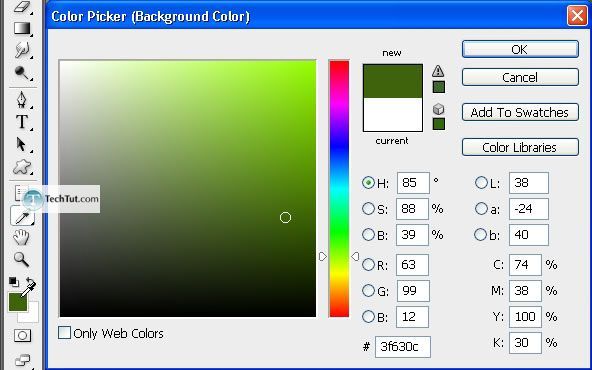The image size is (592, 370).
Task: Pick the in-gamut swatch below warning triangle
Action: pos(438,87)
